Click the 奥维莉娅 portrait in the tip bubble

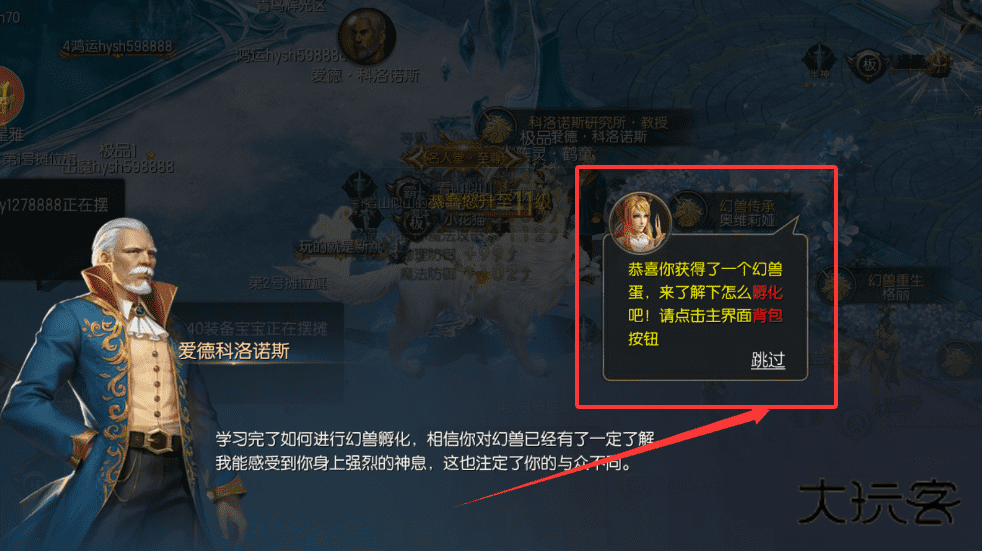[639, 222]
